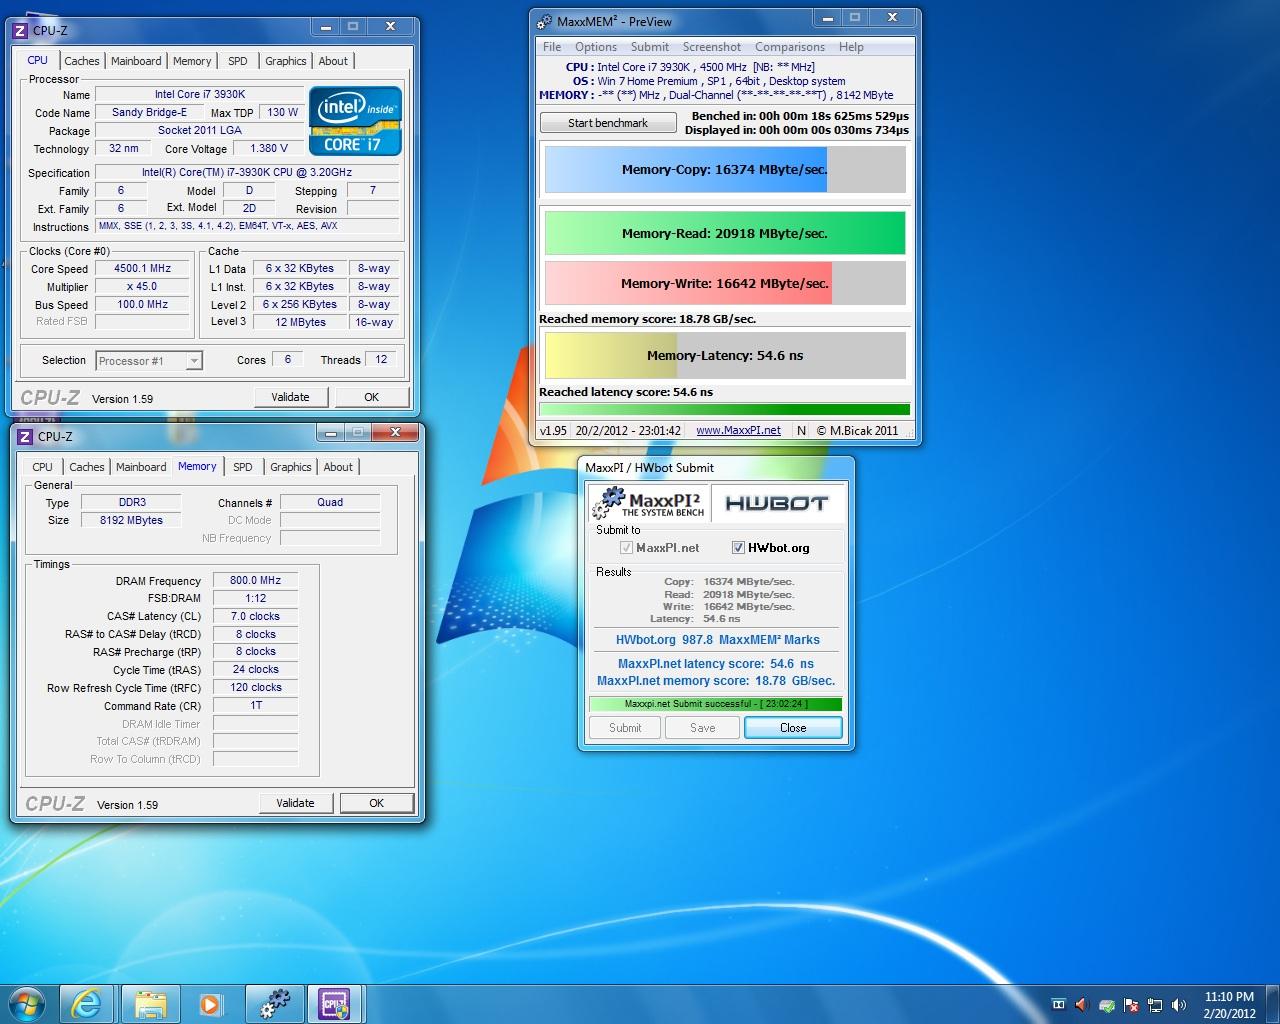The width and height of the screenshot is (1280, 1024).
Task: Click the N indicator in MaxxMEM status bar
Action: [801, 431]
